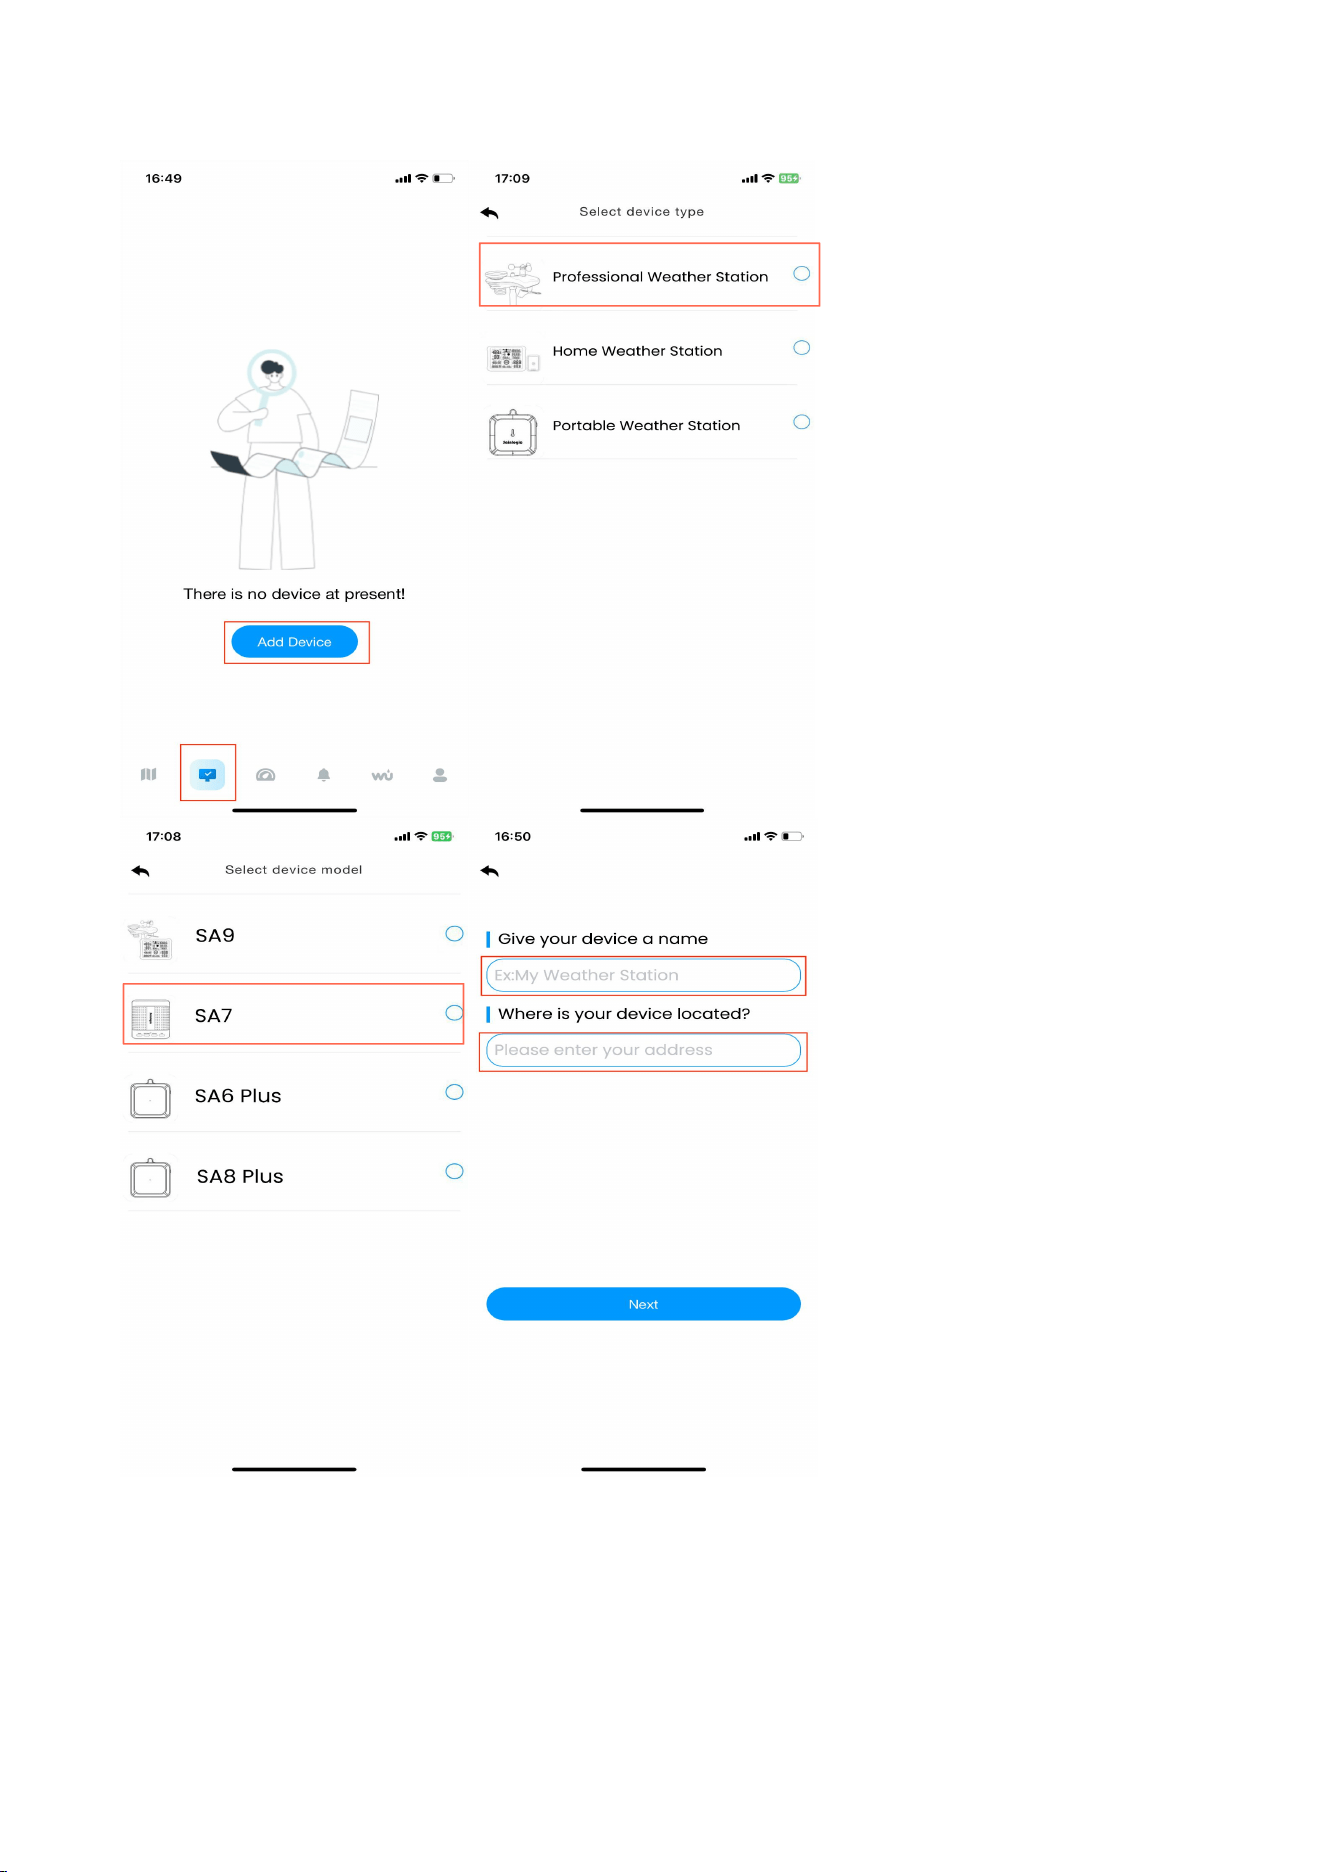Focus the address input field
Viewport: 1324px width, 1872px height.
tap(643, 1050)
